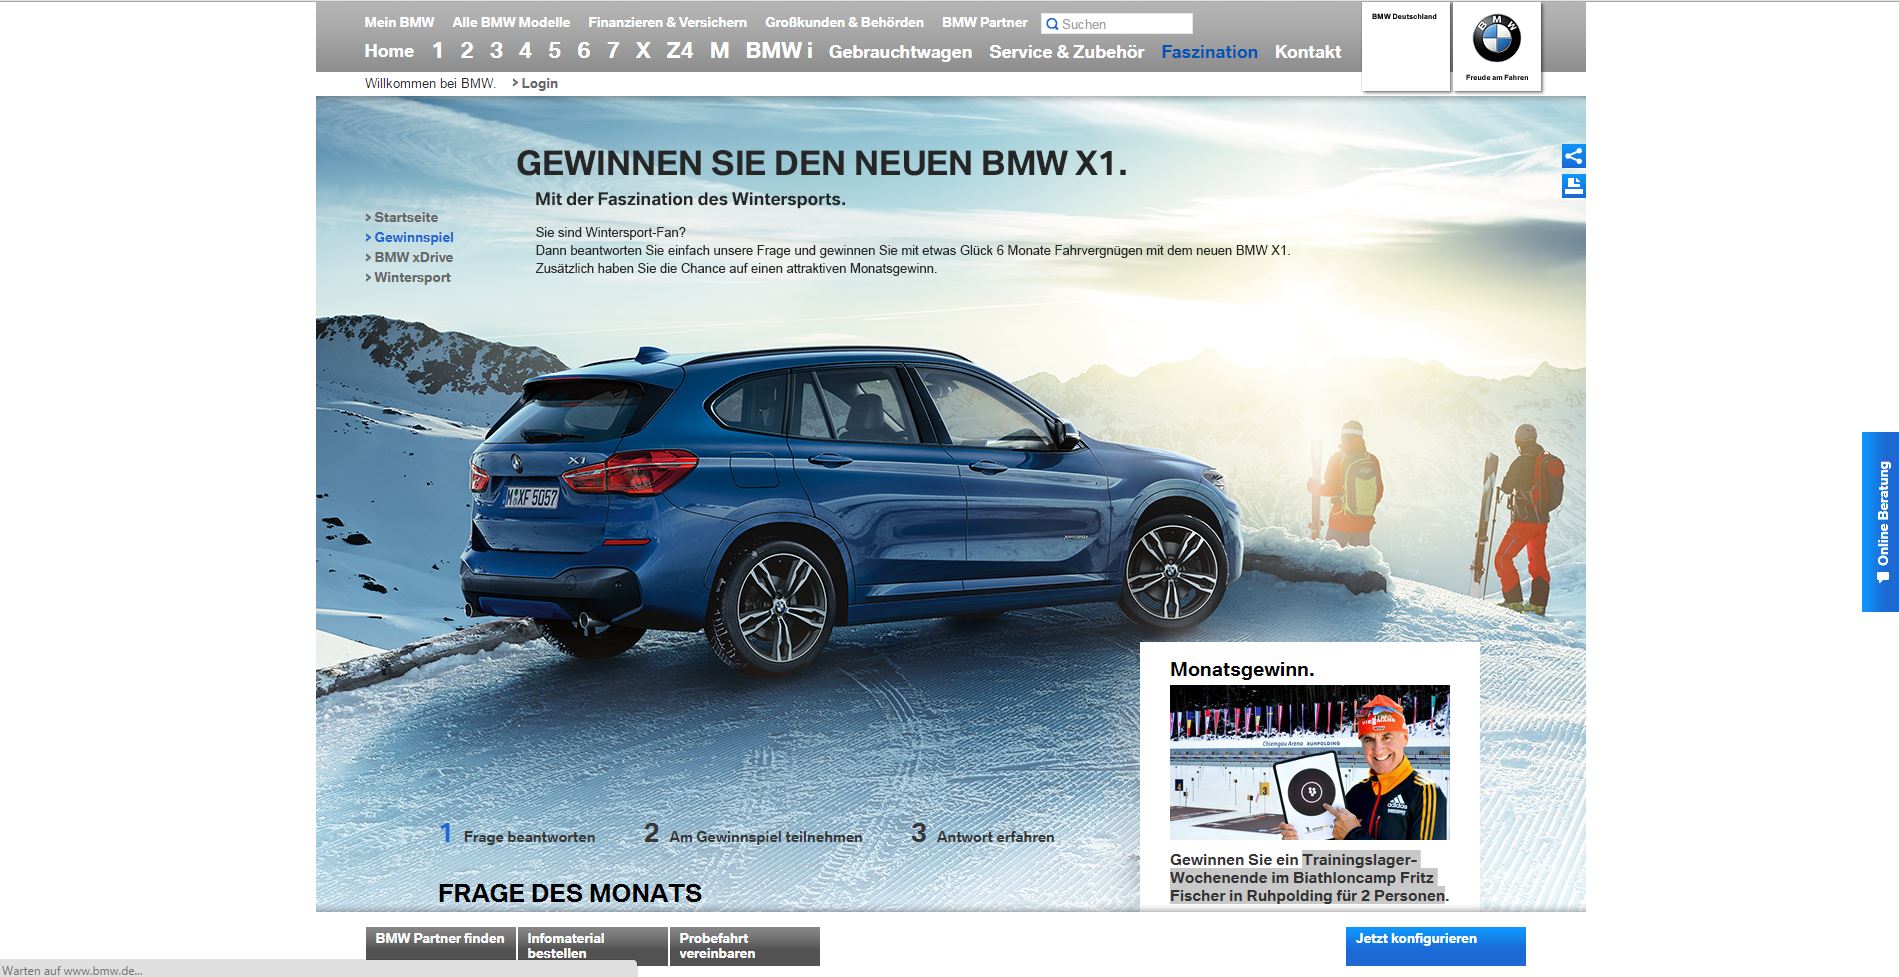Click the Monatsgewinn heading

pyautogui.click(x=1242, y=669)
